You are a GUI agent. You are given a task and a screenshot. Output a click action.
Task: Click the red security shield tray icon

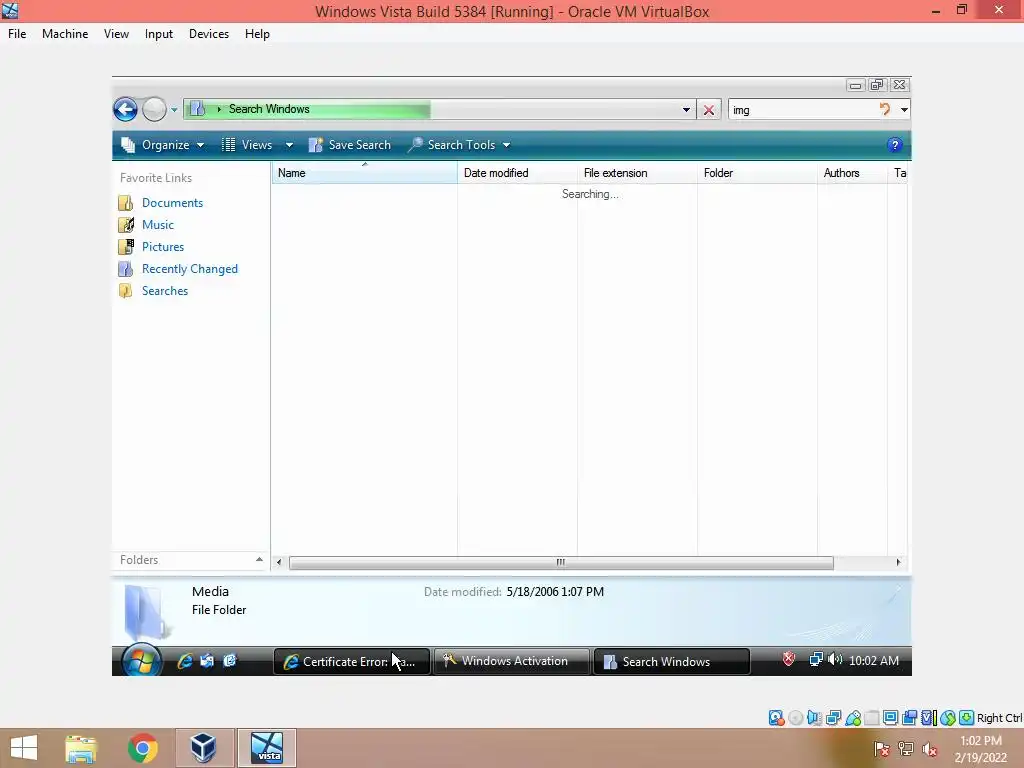(789, 660)
